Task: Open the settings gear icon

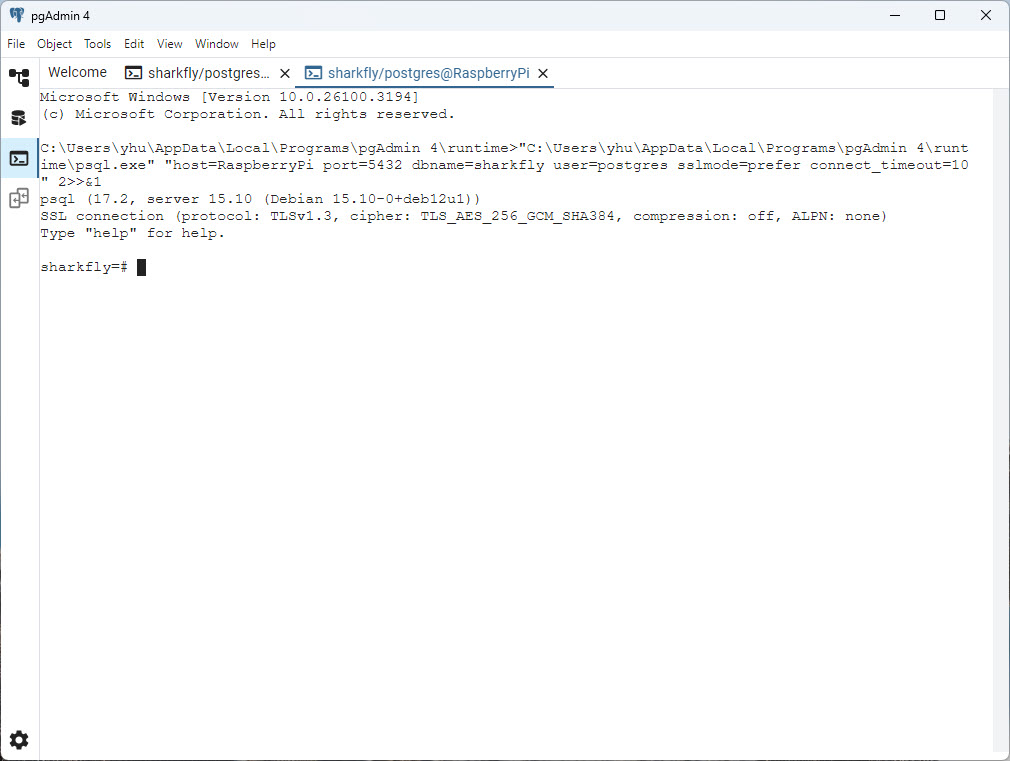Action: [x=19, y=740]
